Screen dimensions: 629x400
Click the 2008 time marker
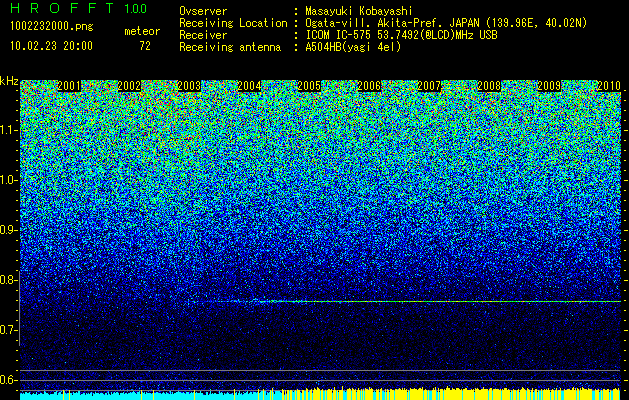pyautogui.click(x=489, y=86)
